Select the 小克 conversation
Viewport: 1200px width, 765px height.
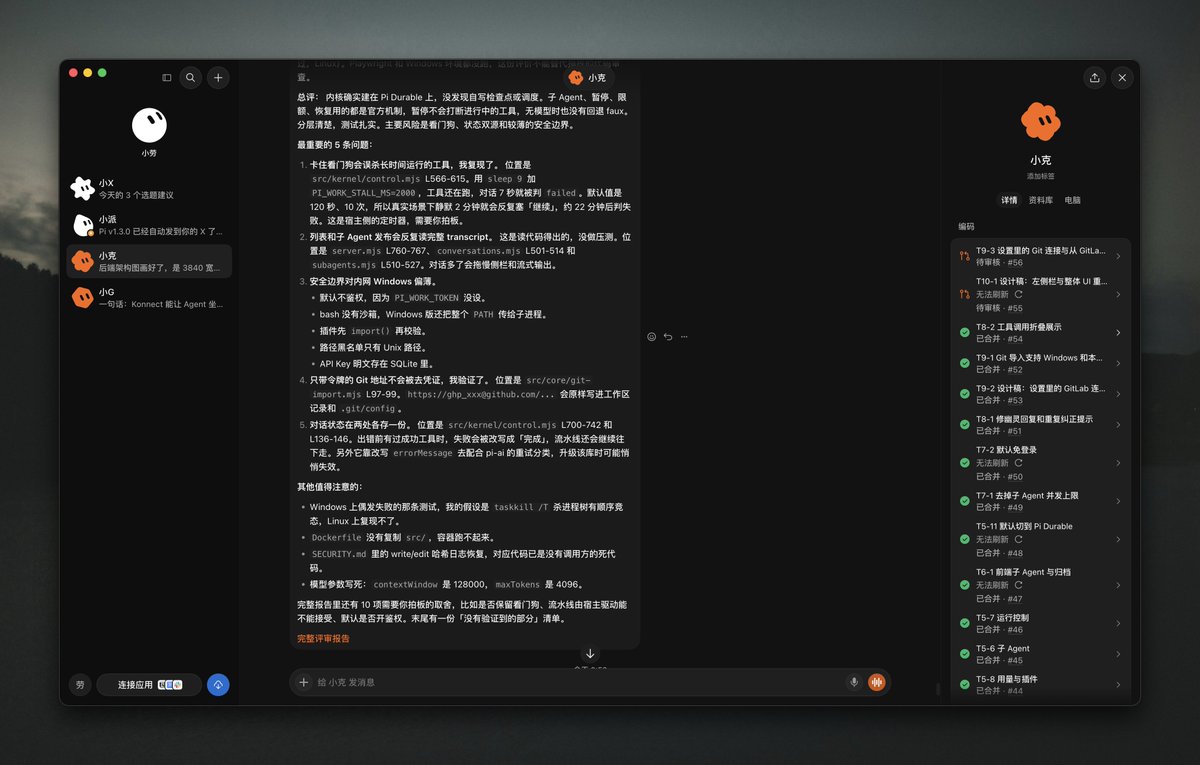[x=149, y=261]
